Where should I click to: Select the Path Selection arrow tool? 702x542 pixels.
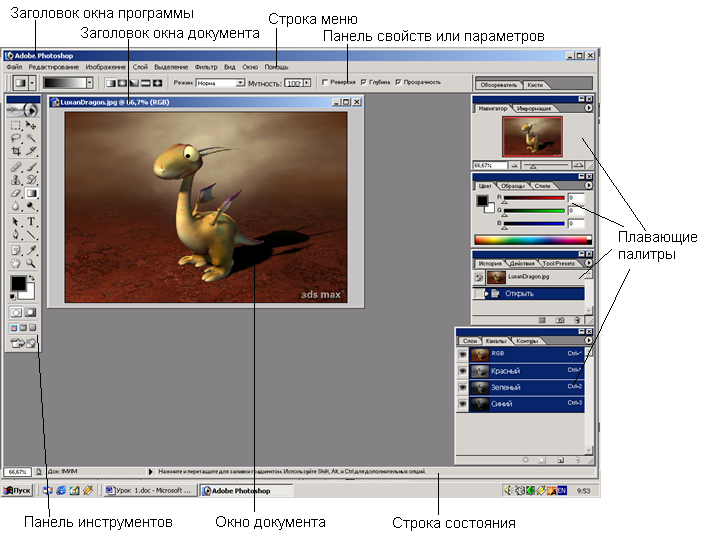coord(16,222)
